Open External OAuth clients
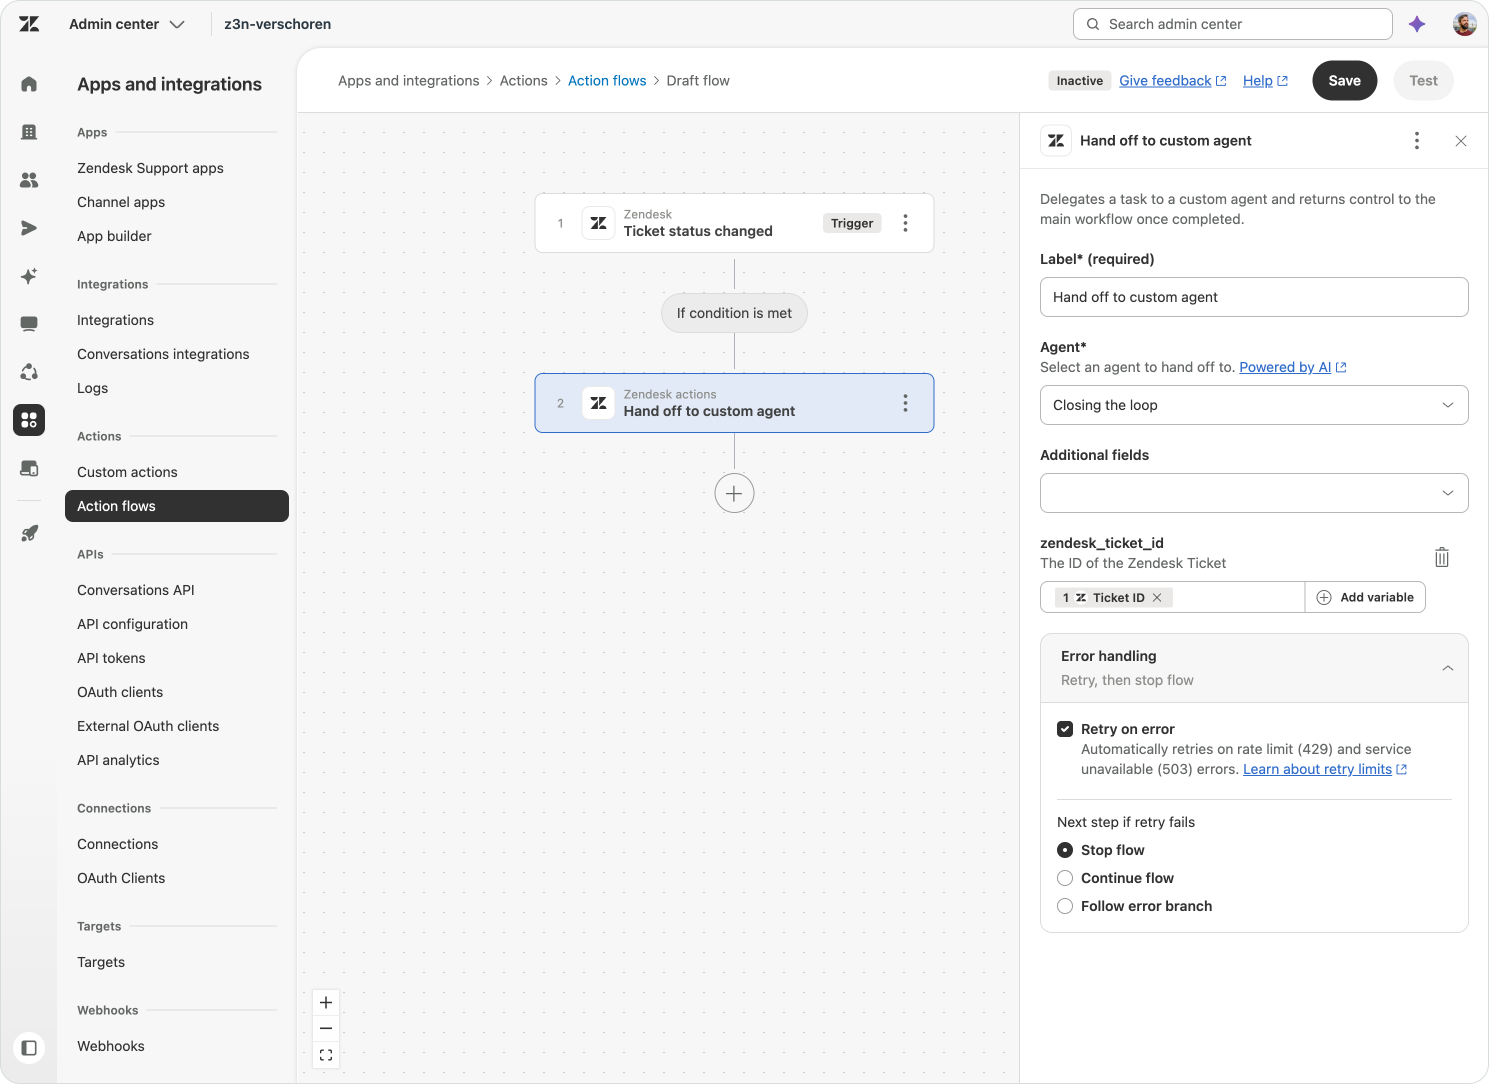The image size is (1489, 1084). 148,726
